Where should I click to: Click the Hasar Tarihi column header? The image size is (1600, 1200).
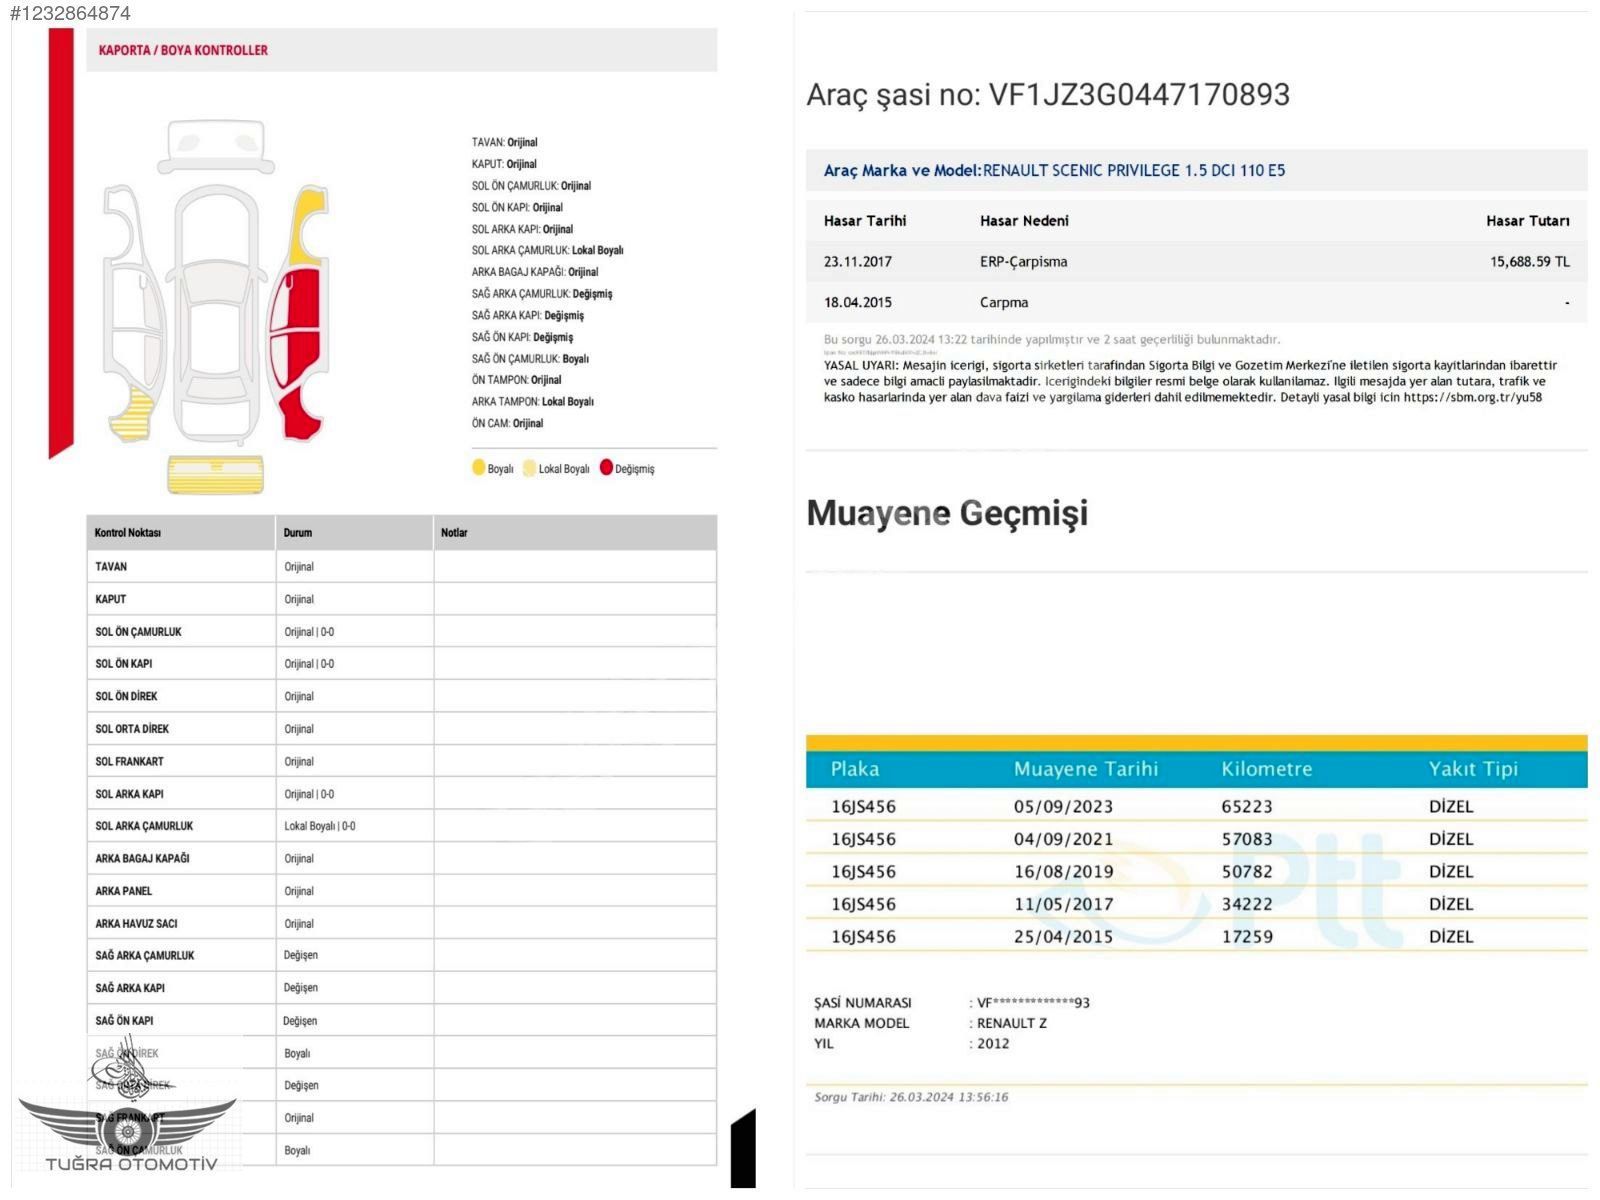[x=865, y=221]
